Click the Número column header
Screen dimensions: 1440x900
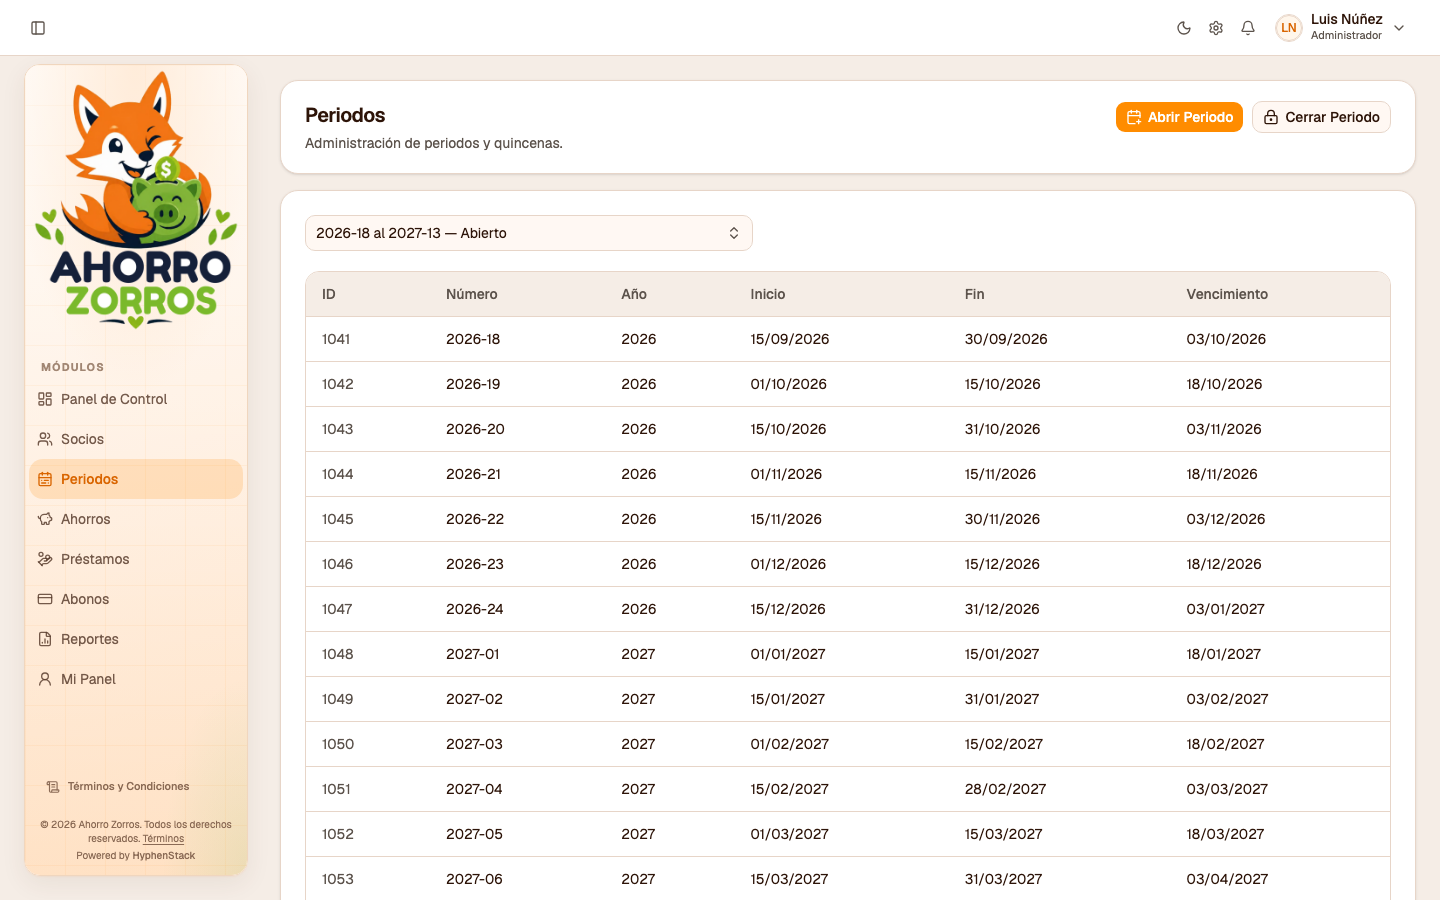(x=472, y=294)
